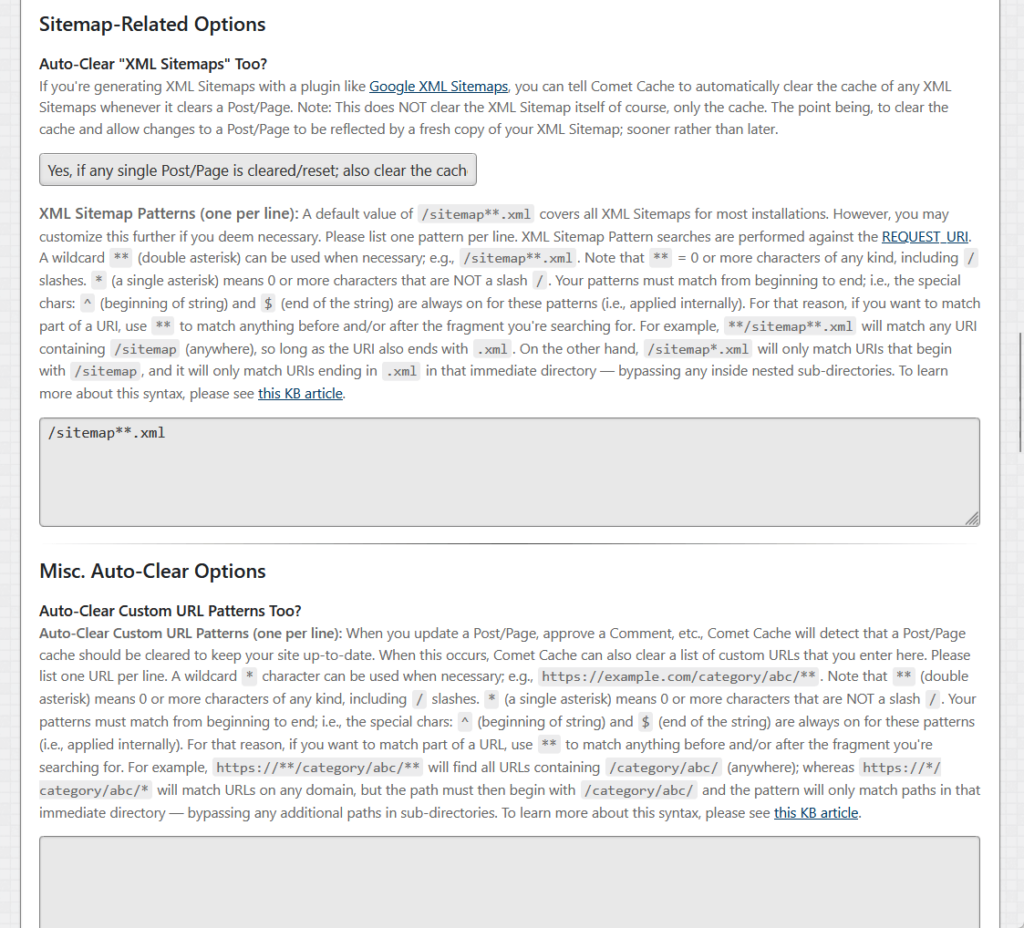Screen dimensions: 1024x928
Task: Focus the empty Custom URL Patterns textarea
Action: pyautogui.click(x=509, y=882)
